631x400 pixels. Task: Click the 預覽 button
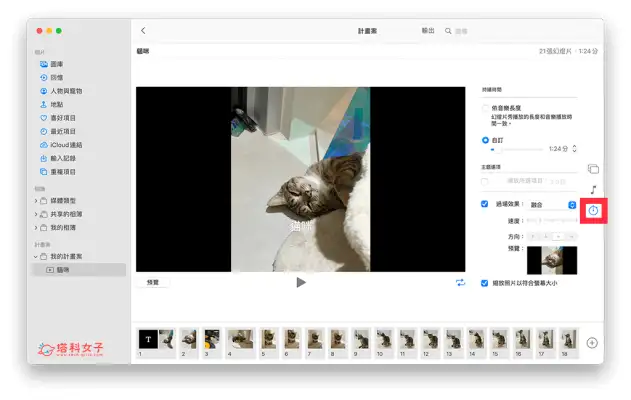click(x=153, y=283)
